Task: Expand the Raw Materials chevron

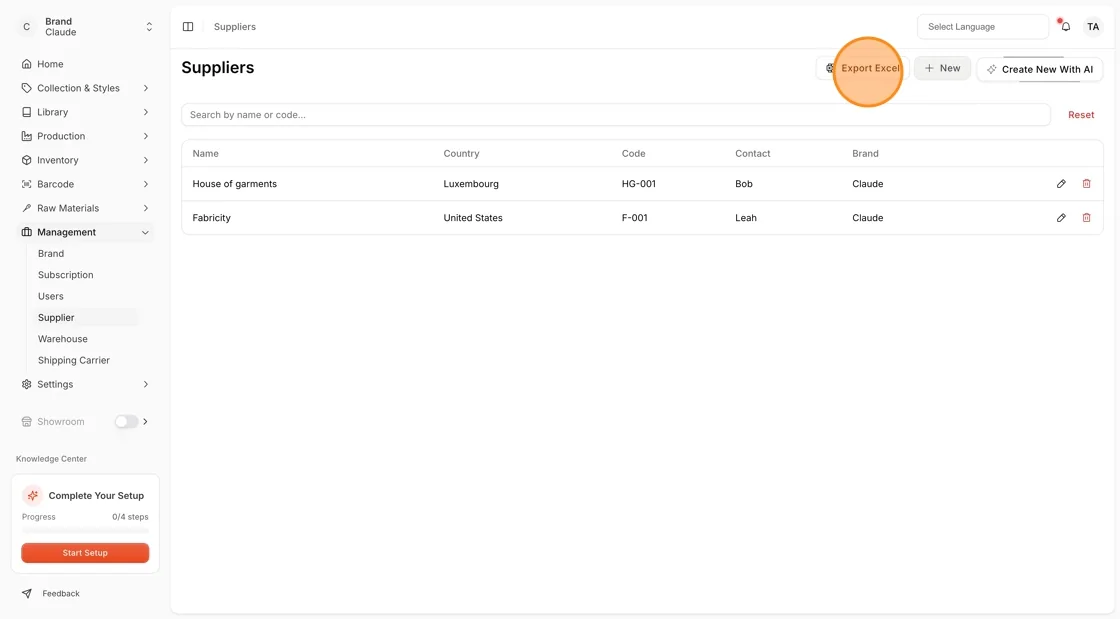Action: click(x=146, y=208)
